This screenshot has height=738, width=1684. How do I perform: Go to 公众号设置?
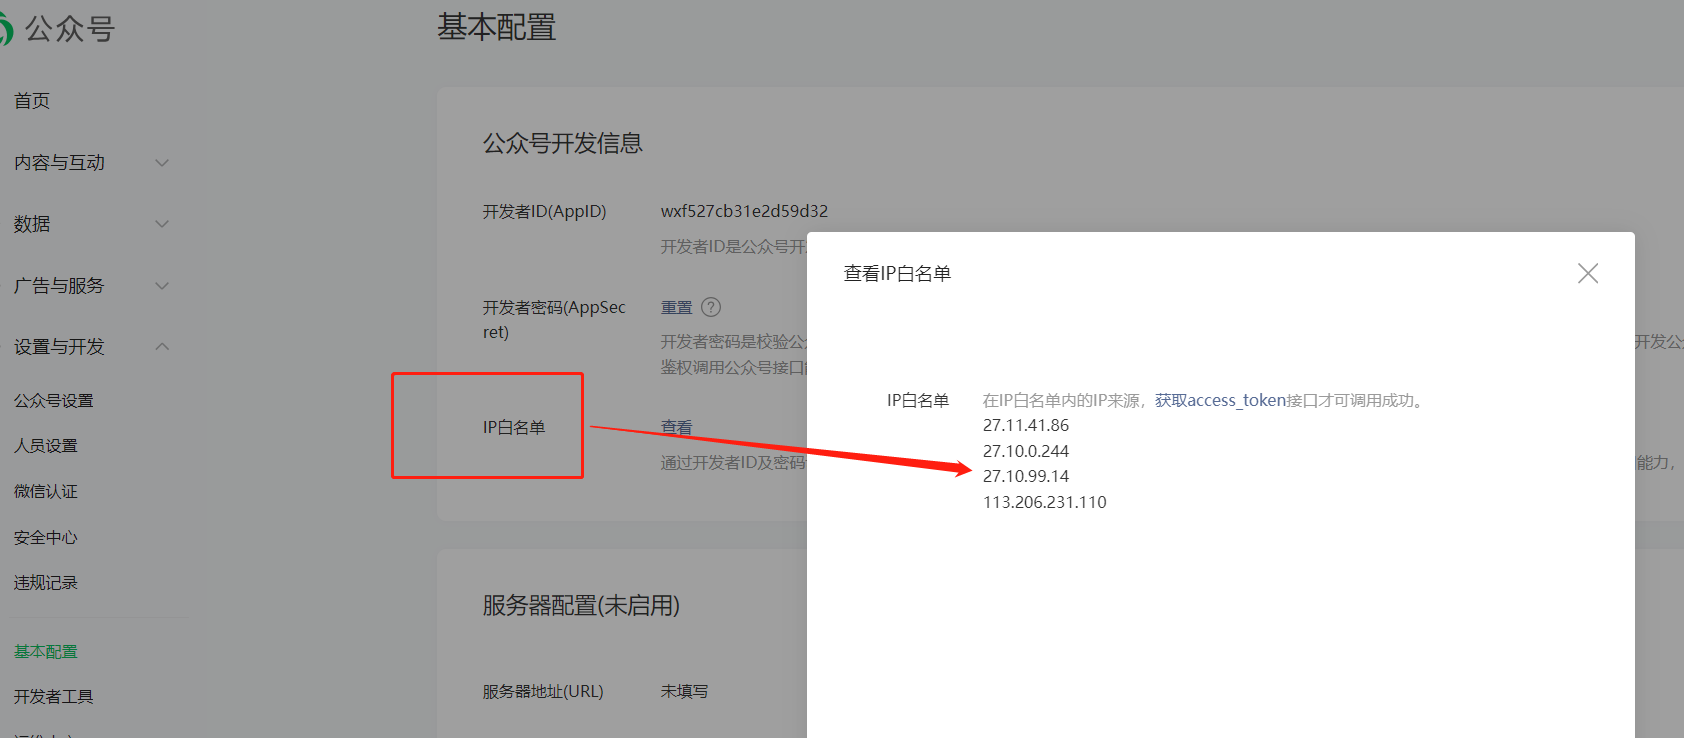pos(54,401)
